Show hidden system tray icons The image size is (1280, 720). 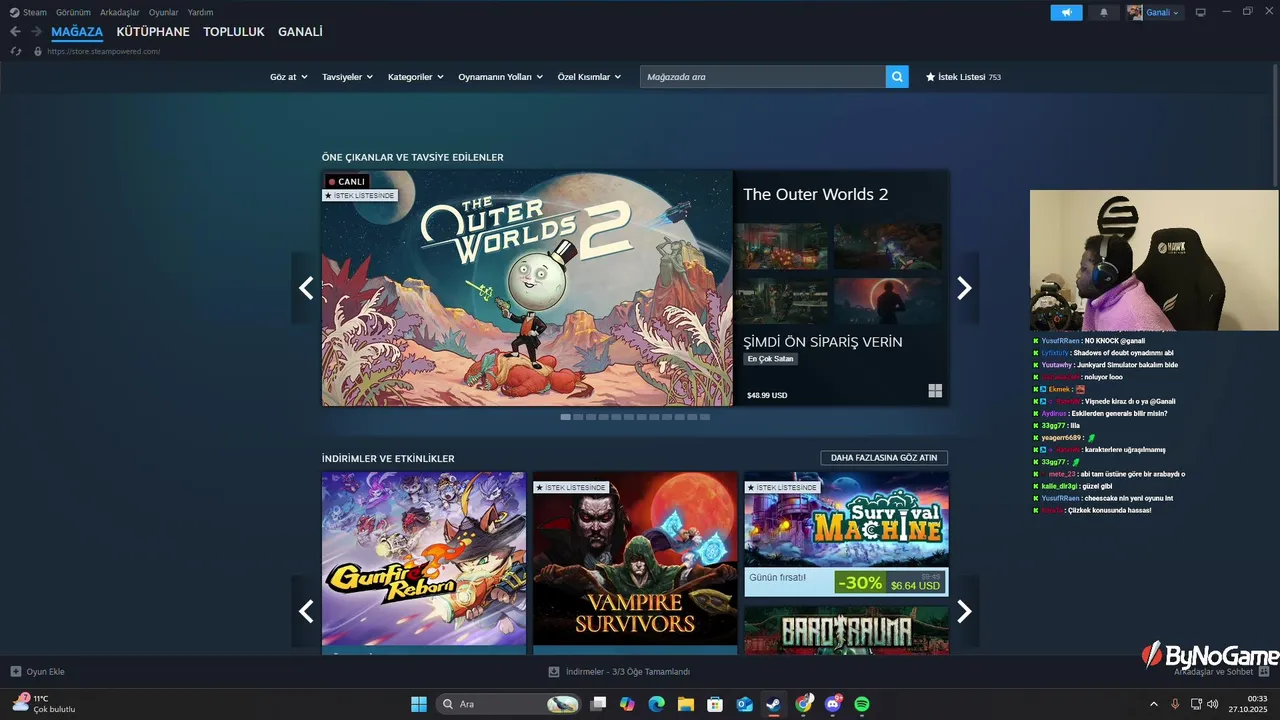pyautogui.click(x=1154, y=704)
